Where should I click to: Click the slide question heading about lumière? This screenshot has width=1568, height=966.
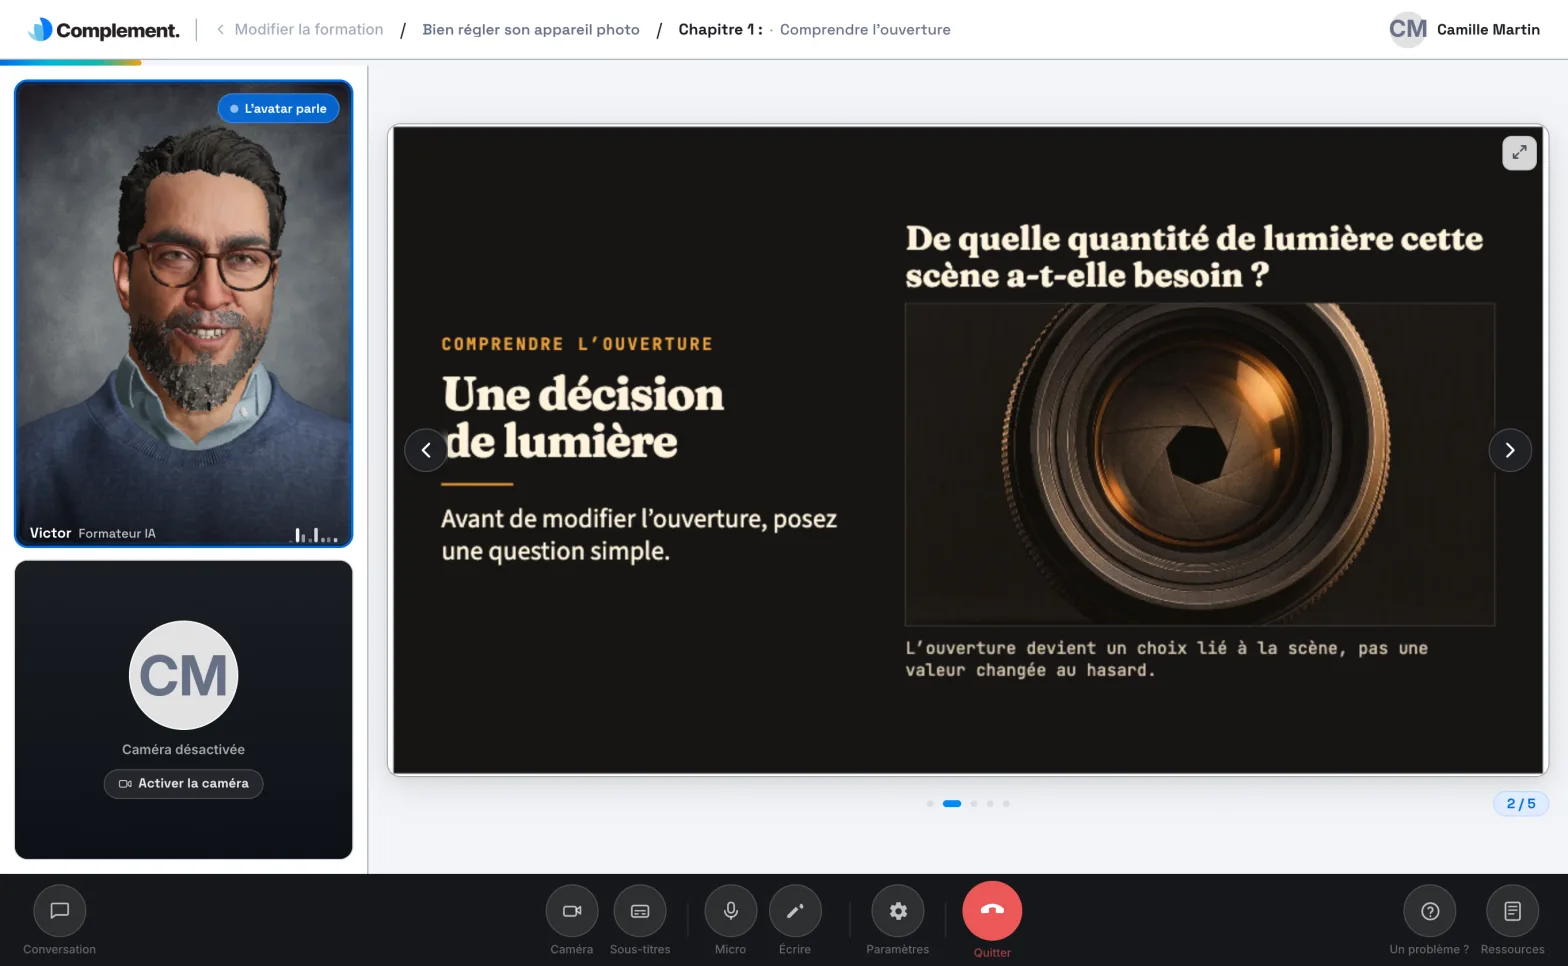[1194, 256]
